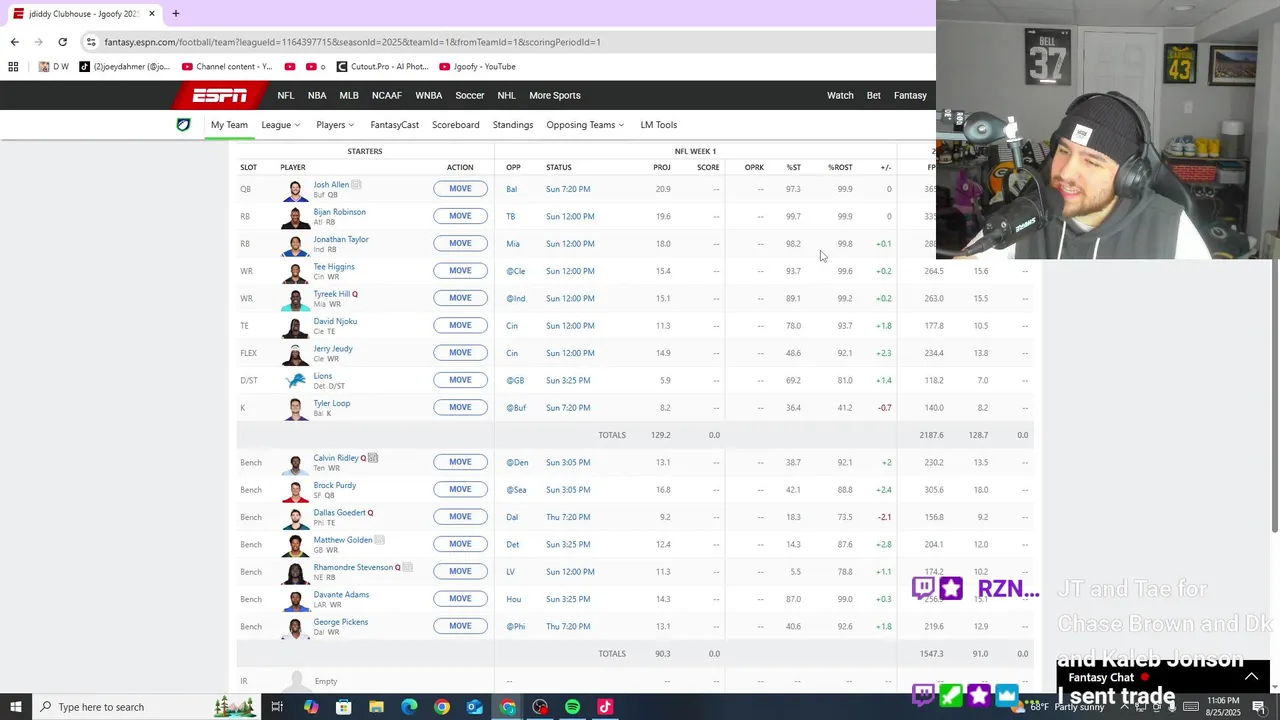This screenshot has width=1280, height=720.
Task: Select the My Team tab
Action: [x=229, y=125]
